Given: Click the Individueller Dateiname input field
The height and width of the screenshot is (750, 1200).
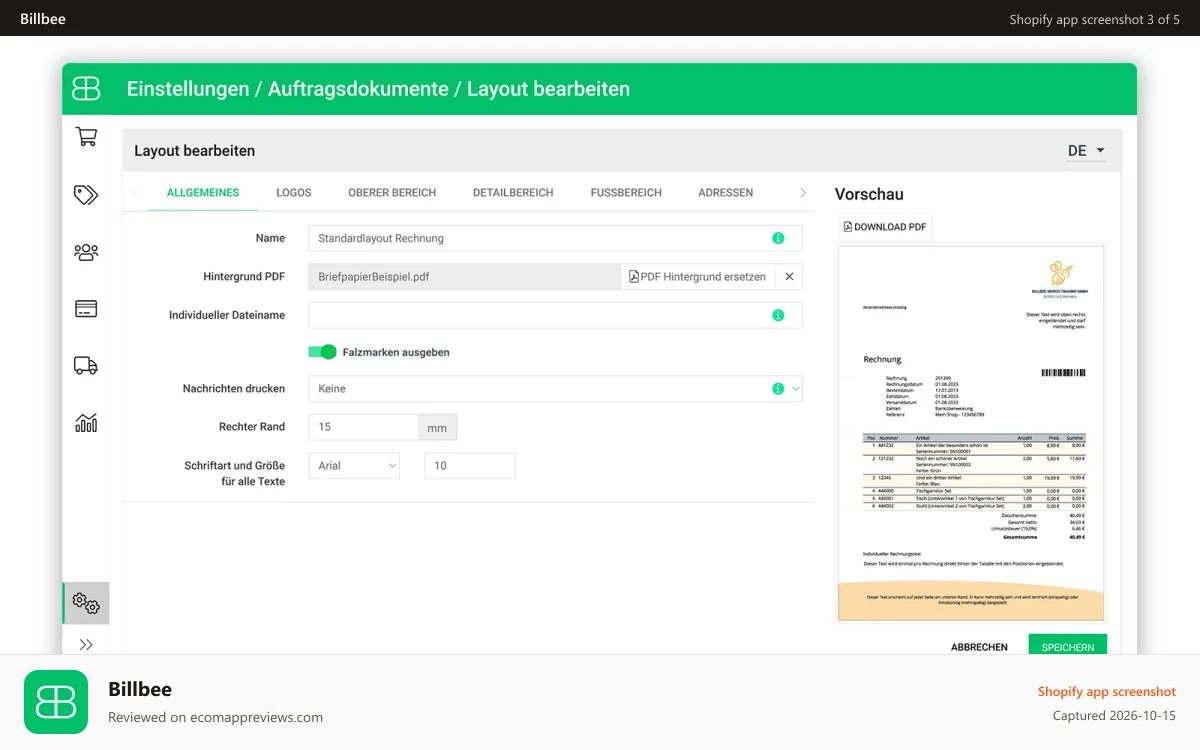Looking at the screenshot, I should tap(555, 315).
